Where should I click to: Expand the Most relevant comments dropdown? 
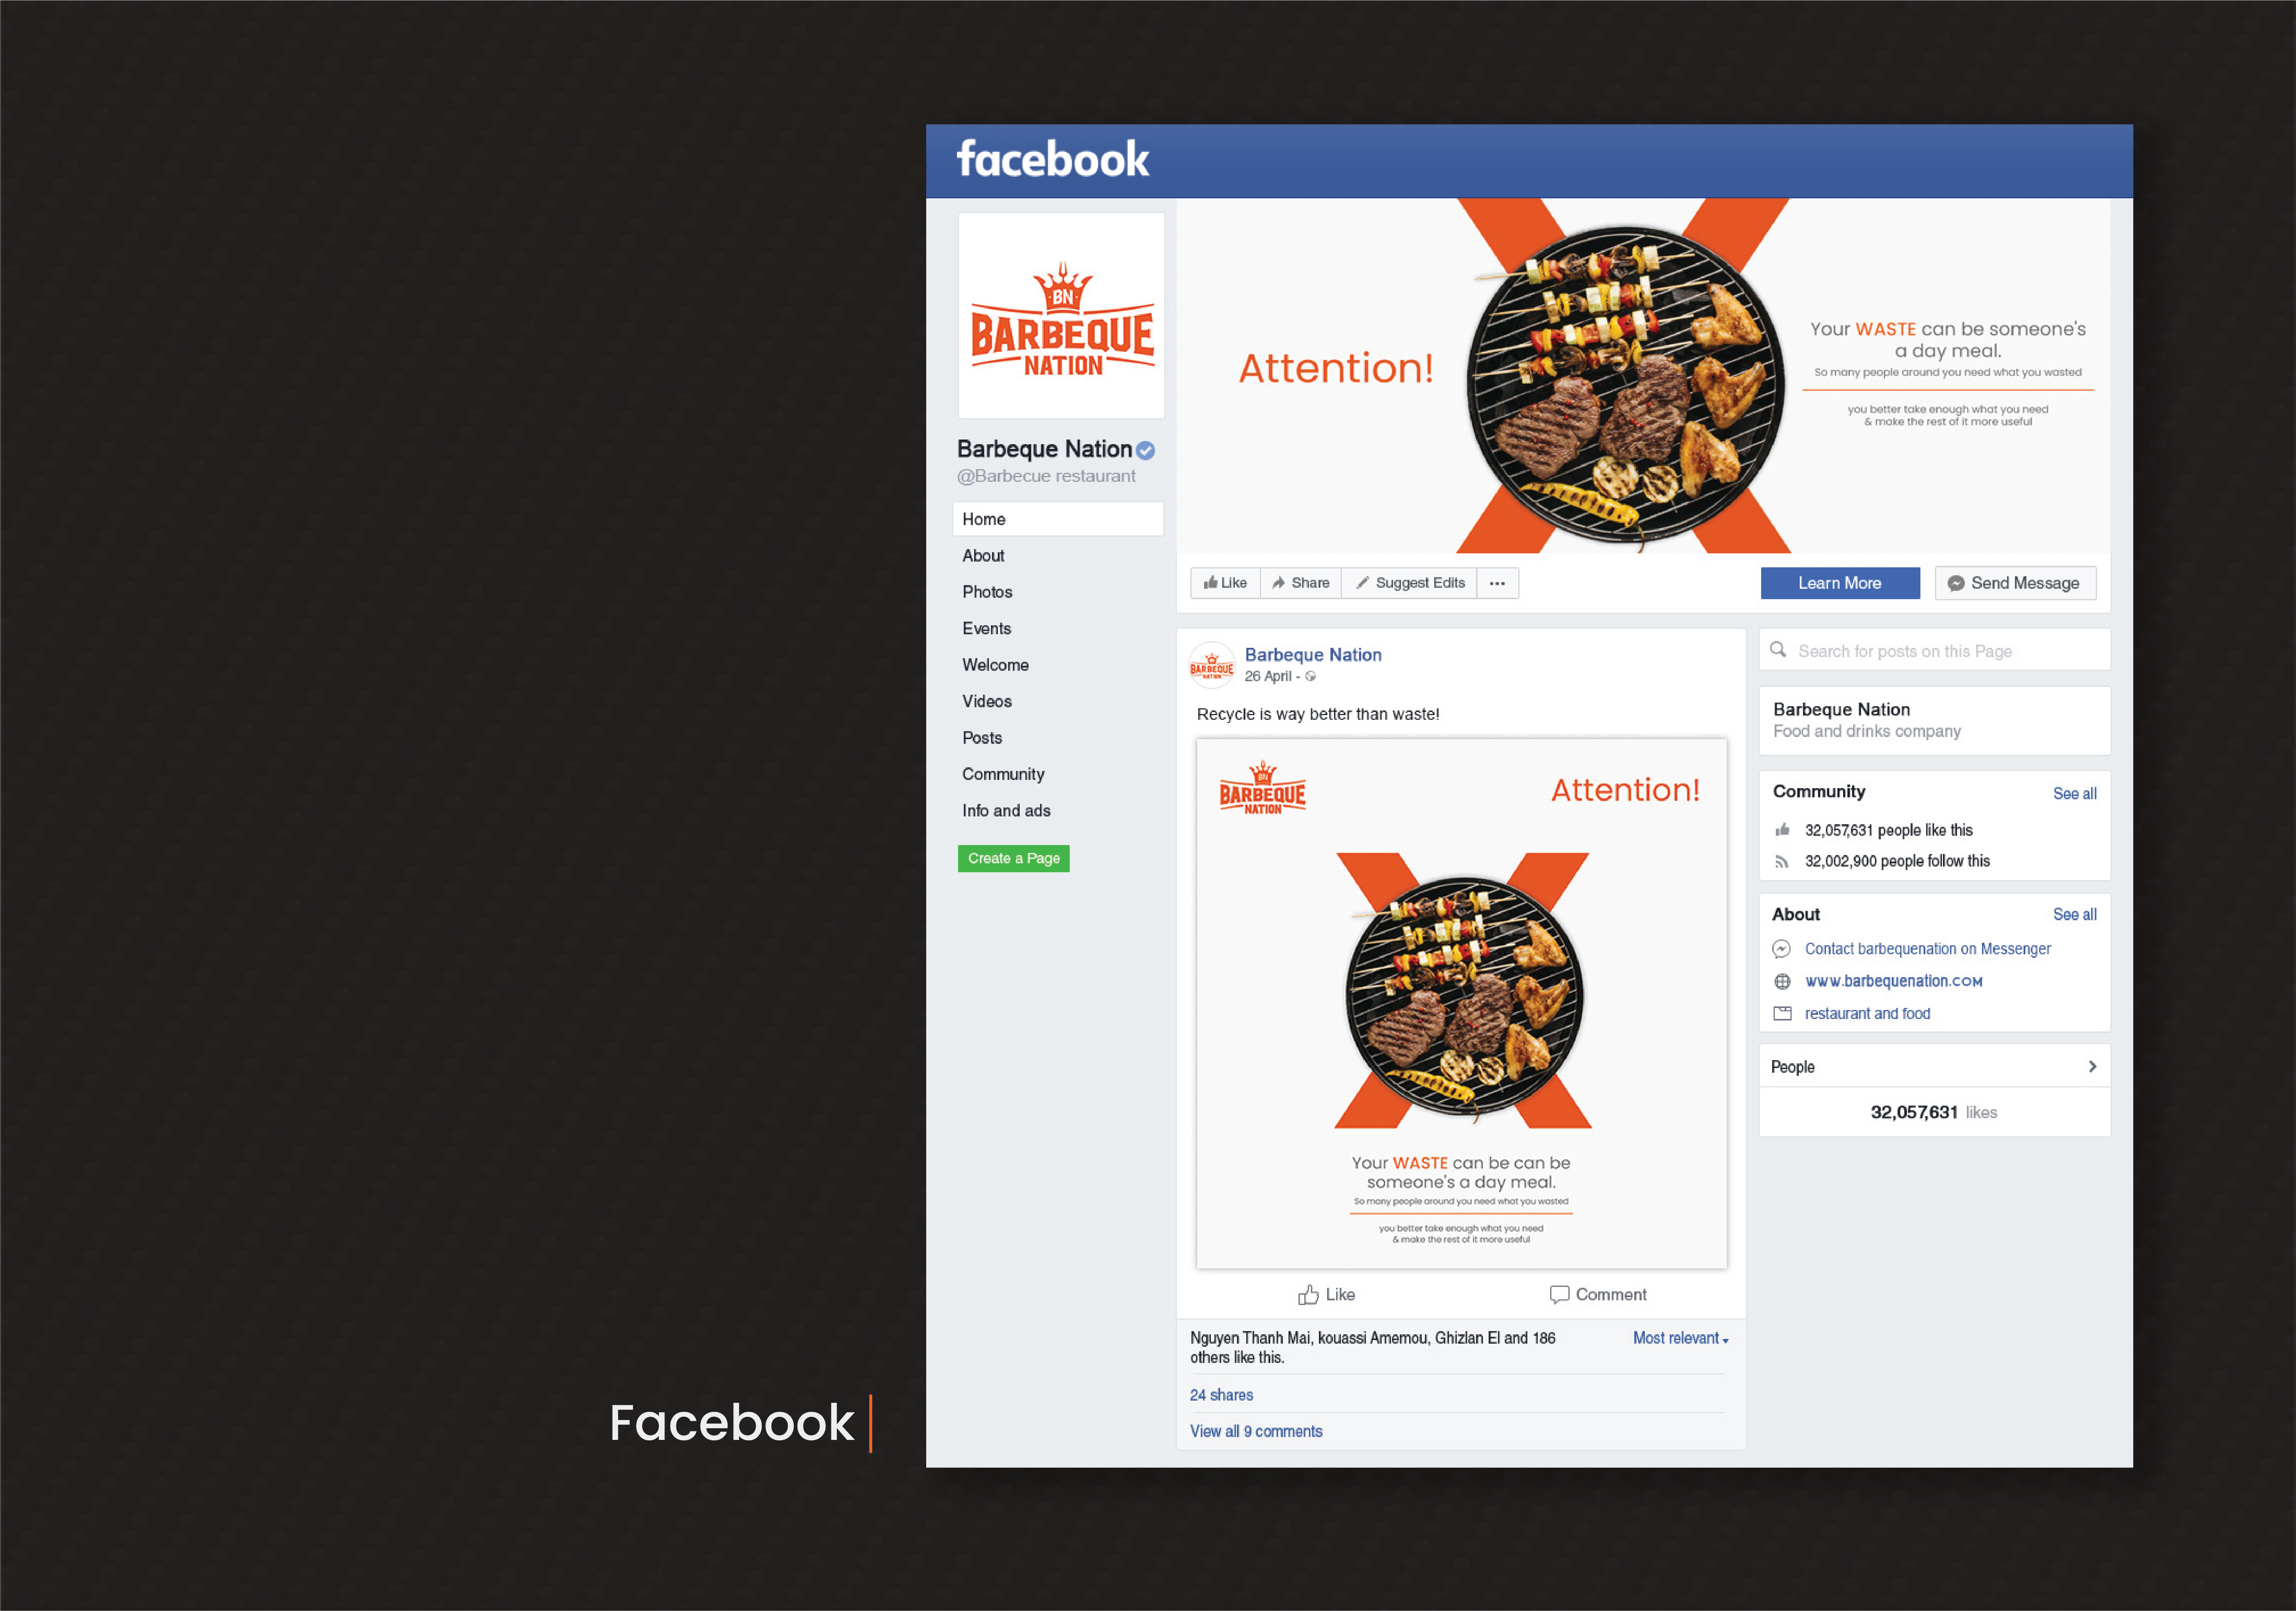(1680, 1338)
